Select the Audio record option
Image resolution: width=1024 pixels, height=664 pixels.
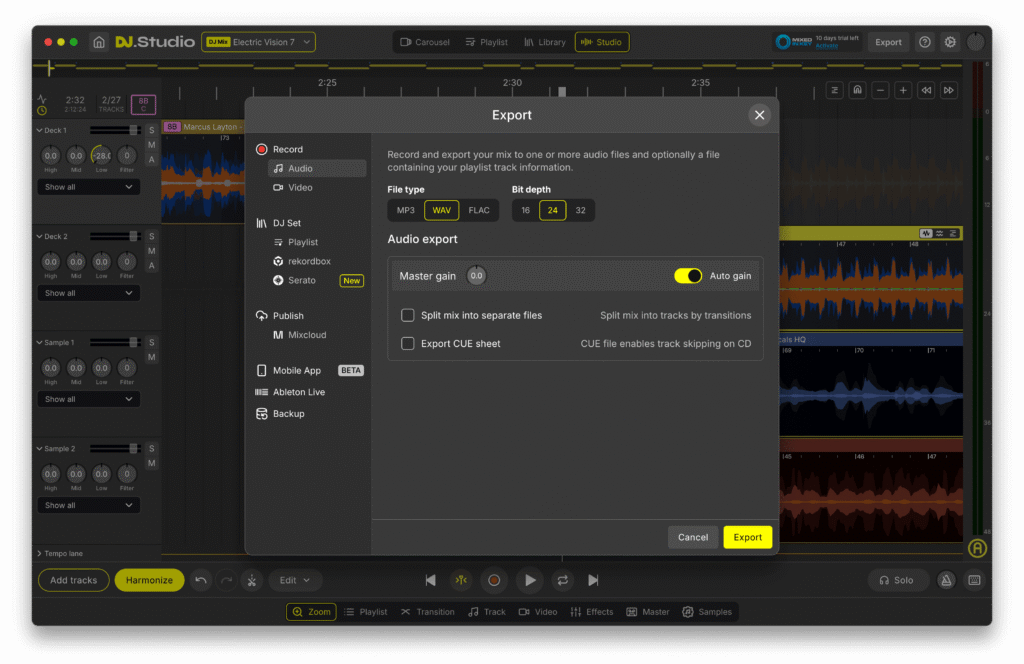317,168
